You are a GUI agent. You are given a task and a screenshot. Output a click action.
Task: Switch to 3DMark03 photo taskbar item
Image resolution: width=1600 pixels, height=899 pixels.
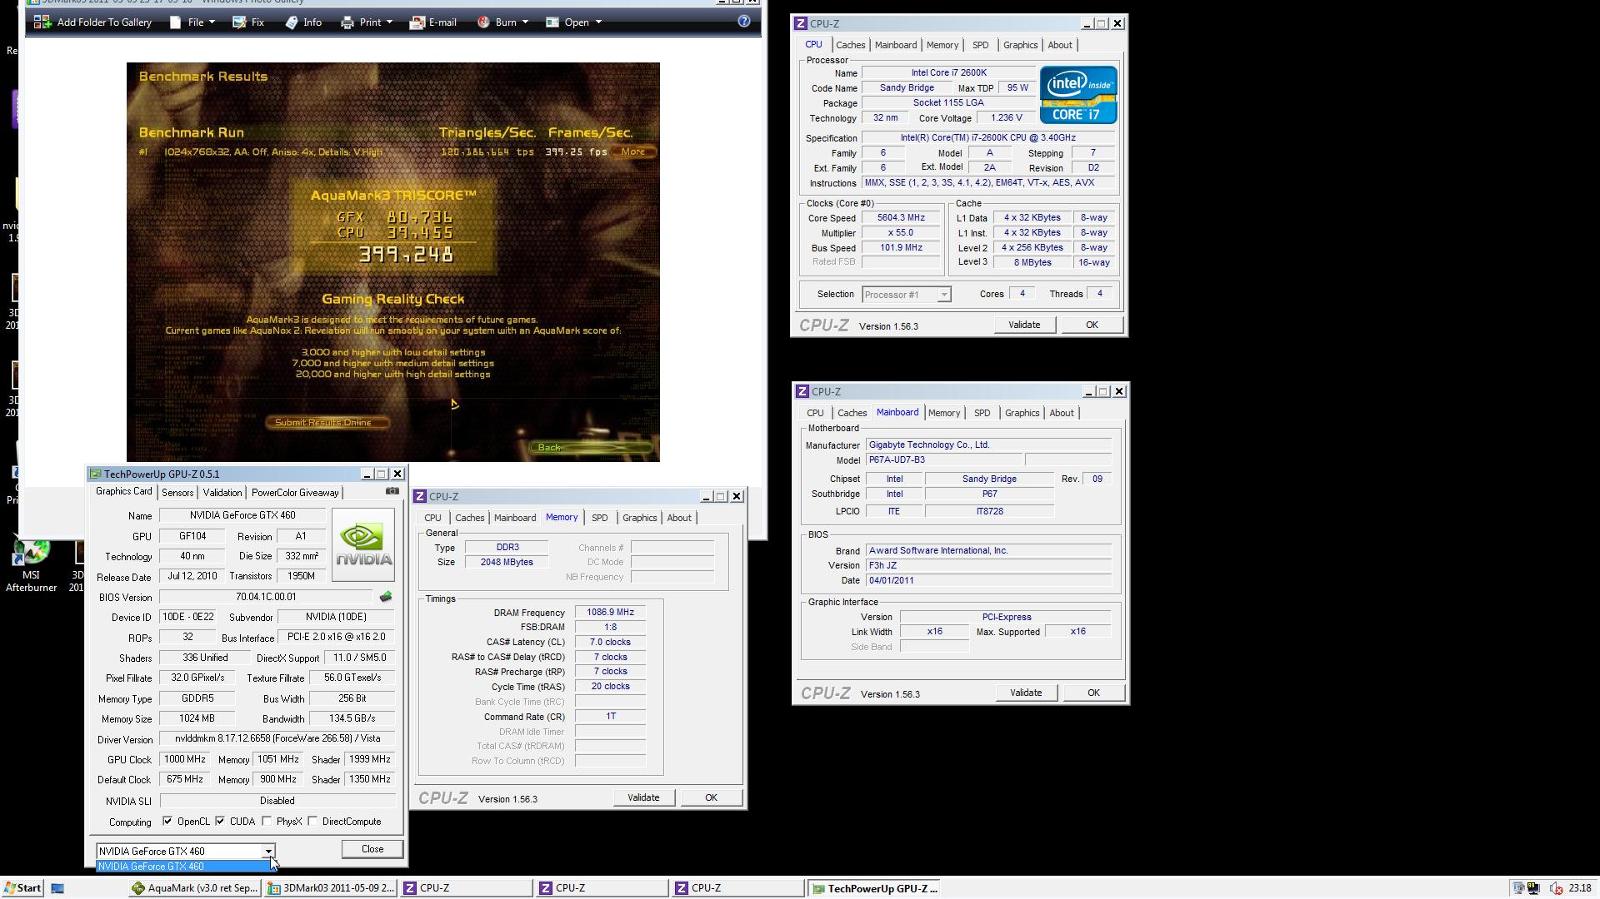coord(331,888)
